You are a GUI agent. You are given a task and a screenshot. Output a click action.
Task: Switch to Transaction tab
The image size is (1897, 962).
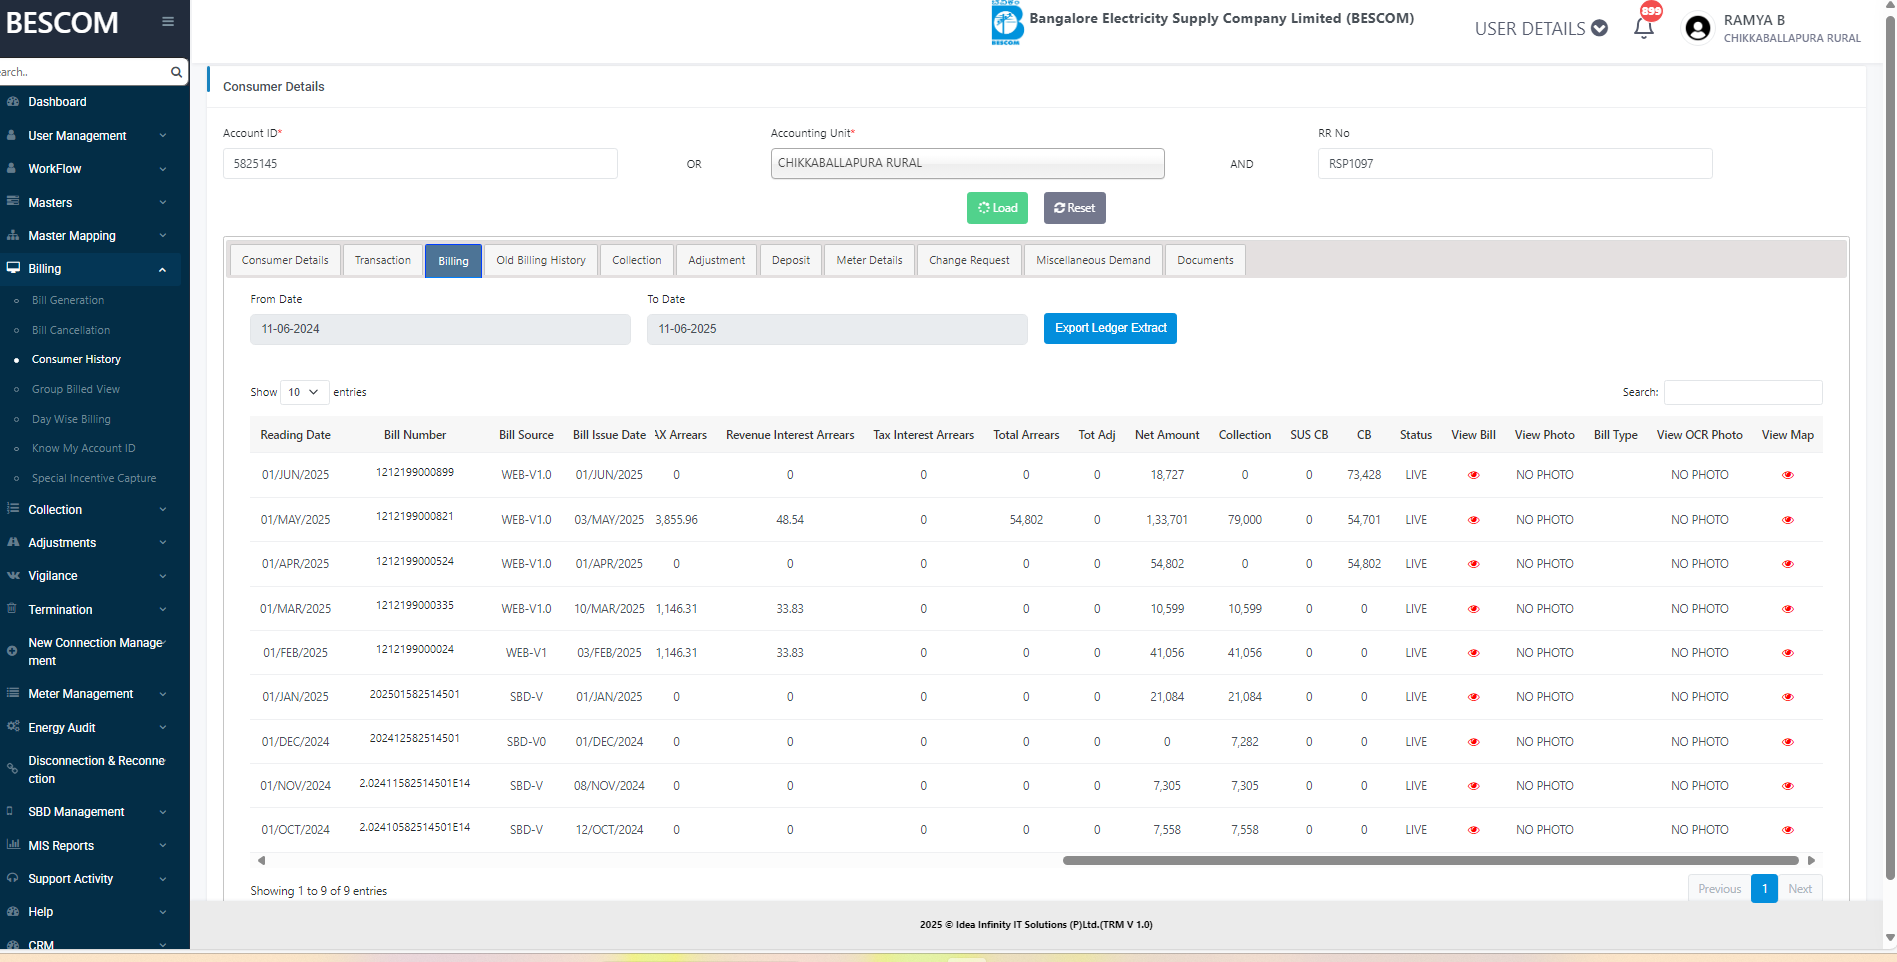click(383, 260)
